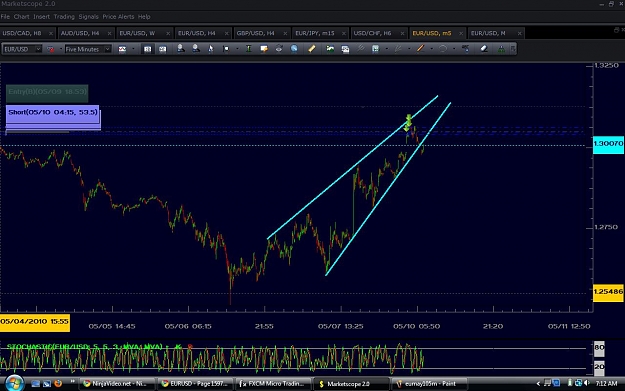625x391 pixels.
Task: Open the Signals menu
Action: [x=88, y=17]
